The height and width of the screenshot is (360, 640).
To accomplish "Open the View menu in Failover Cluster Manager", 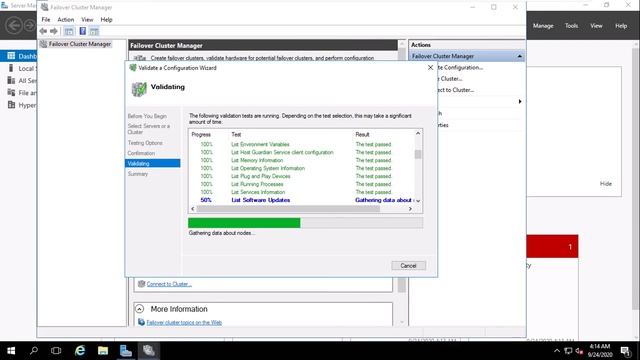I will [87, 20].
